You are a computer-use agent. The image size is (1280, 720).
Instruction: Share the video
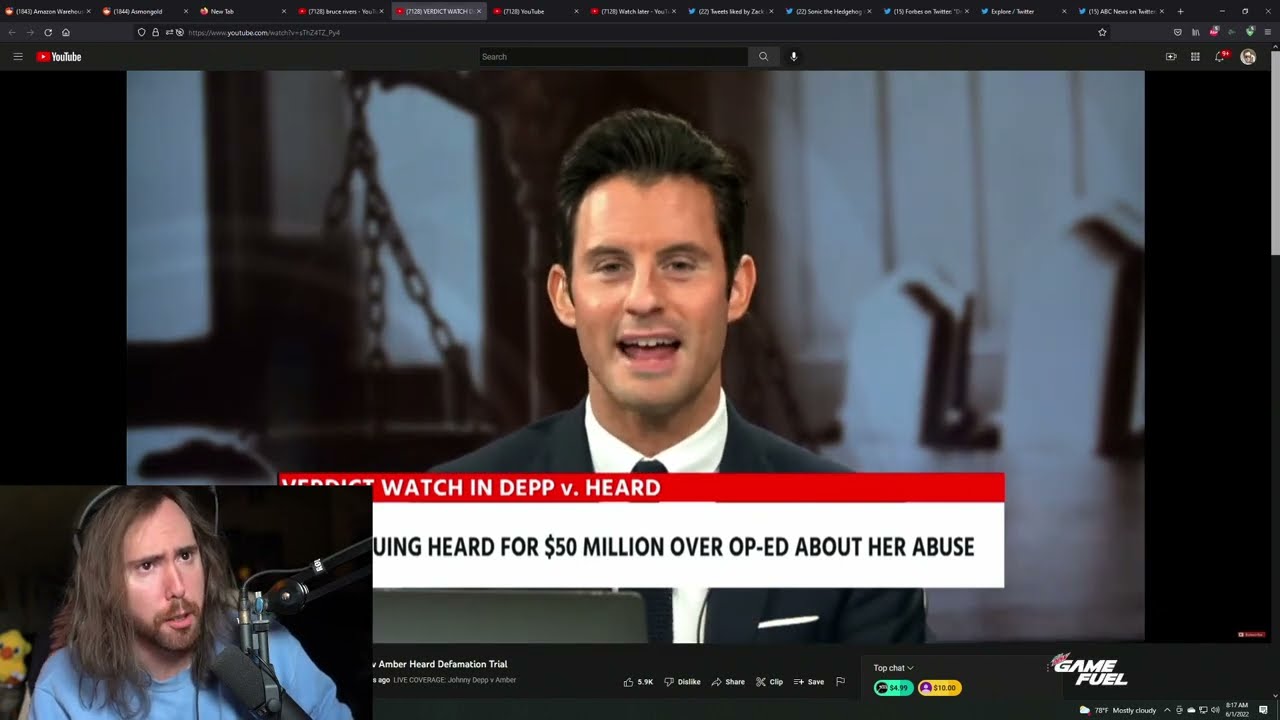728,682
